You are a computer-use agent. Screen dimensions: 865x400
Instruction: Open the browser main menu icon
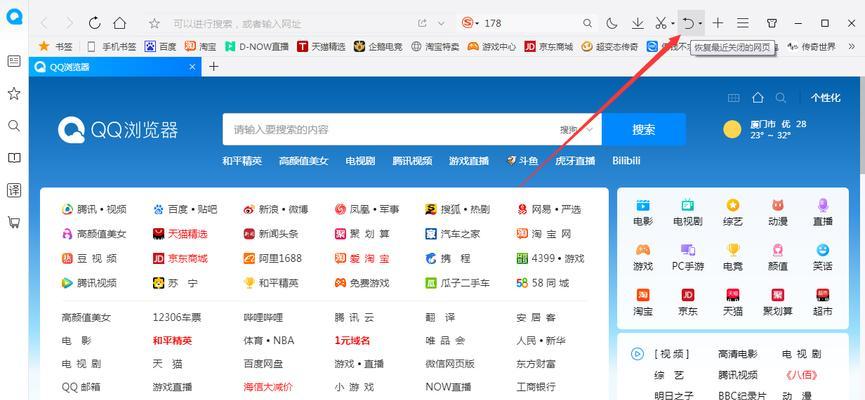743,23
